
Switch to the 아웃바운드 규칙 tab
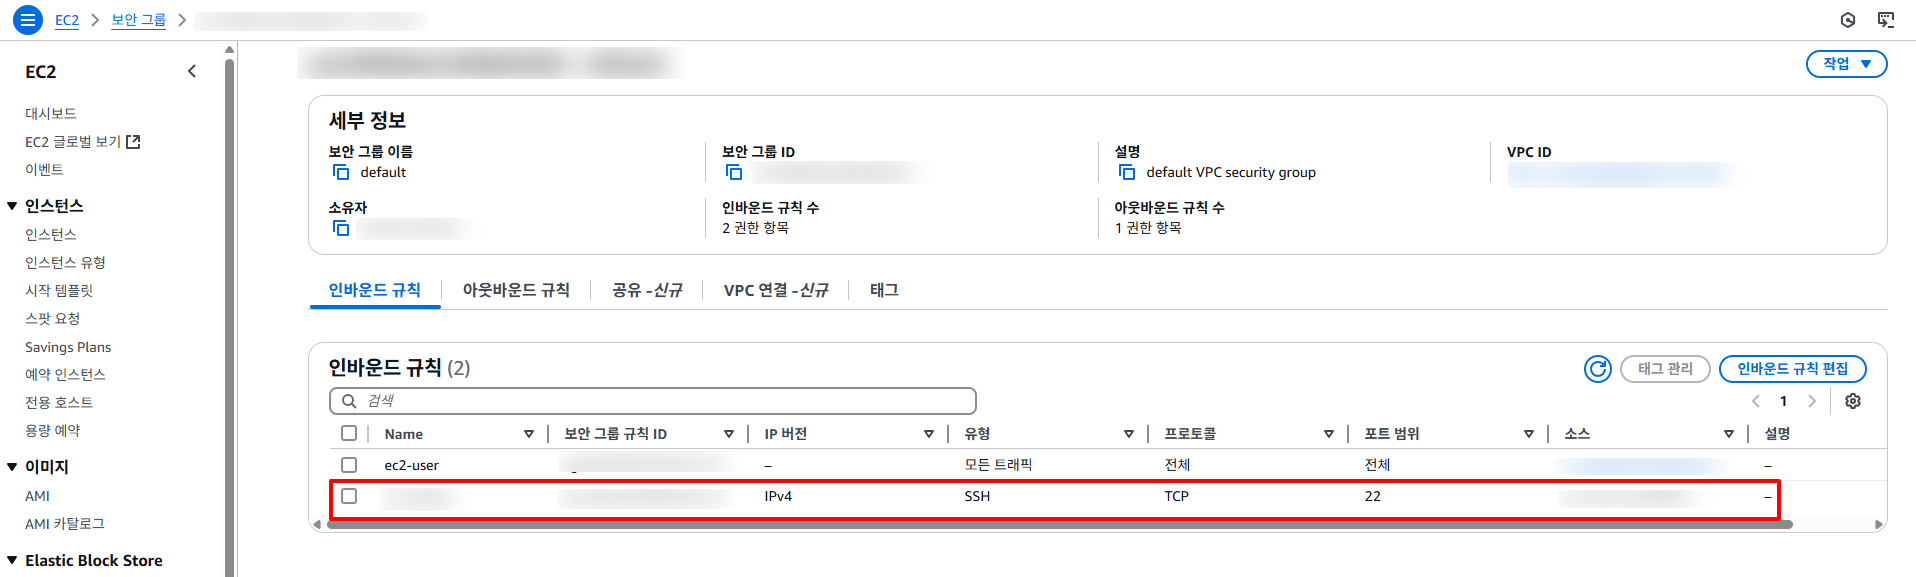516,290
